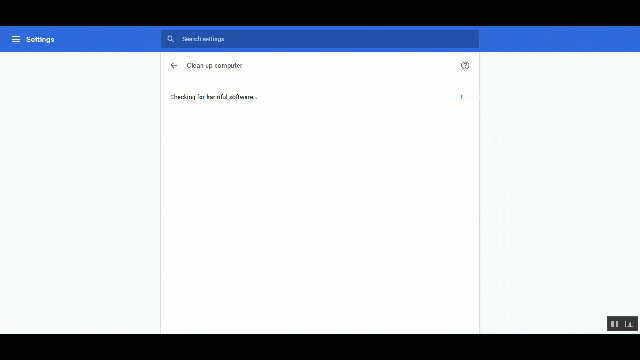
Task: Click the Checking for harmful software text
Action: (x=213, y=97)
